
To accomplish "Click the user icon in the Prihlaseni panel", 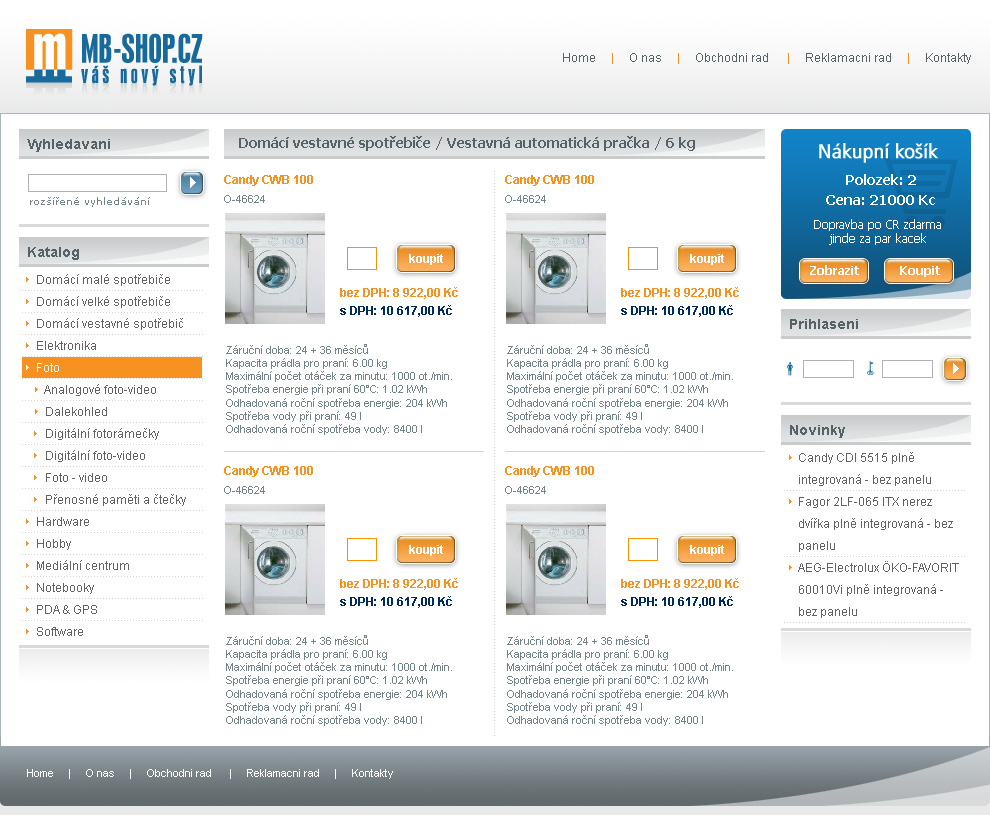I will pyautogui.click(x=790, y=369).
